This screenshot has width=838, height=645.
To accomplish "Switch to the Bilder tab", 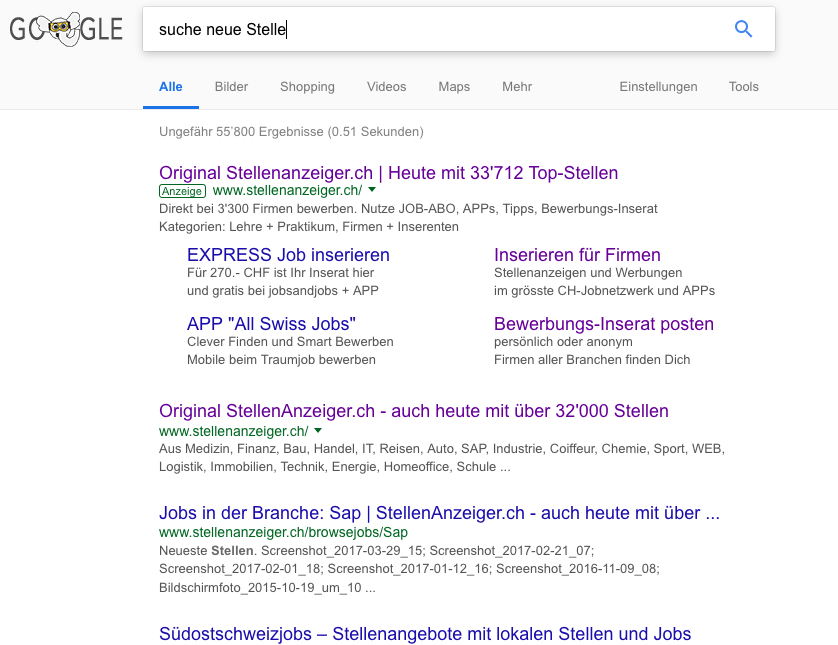I will pos(231,87).
